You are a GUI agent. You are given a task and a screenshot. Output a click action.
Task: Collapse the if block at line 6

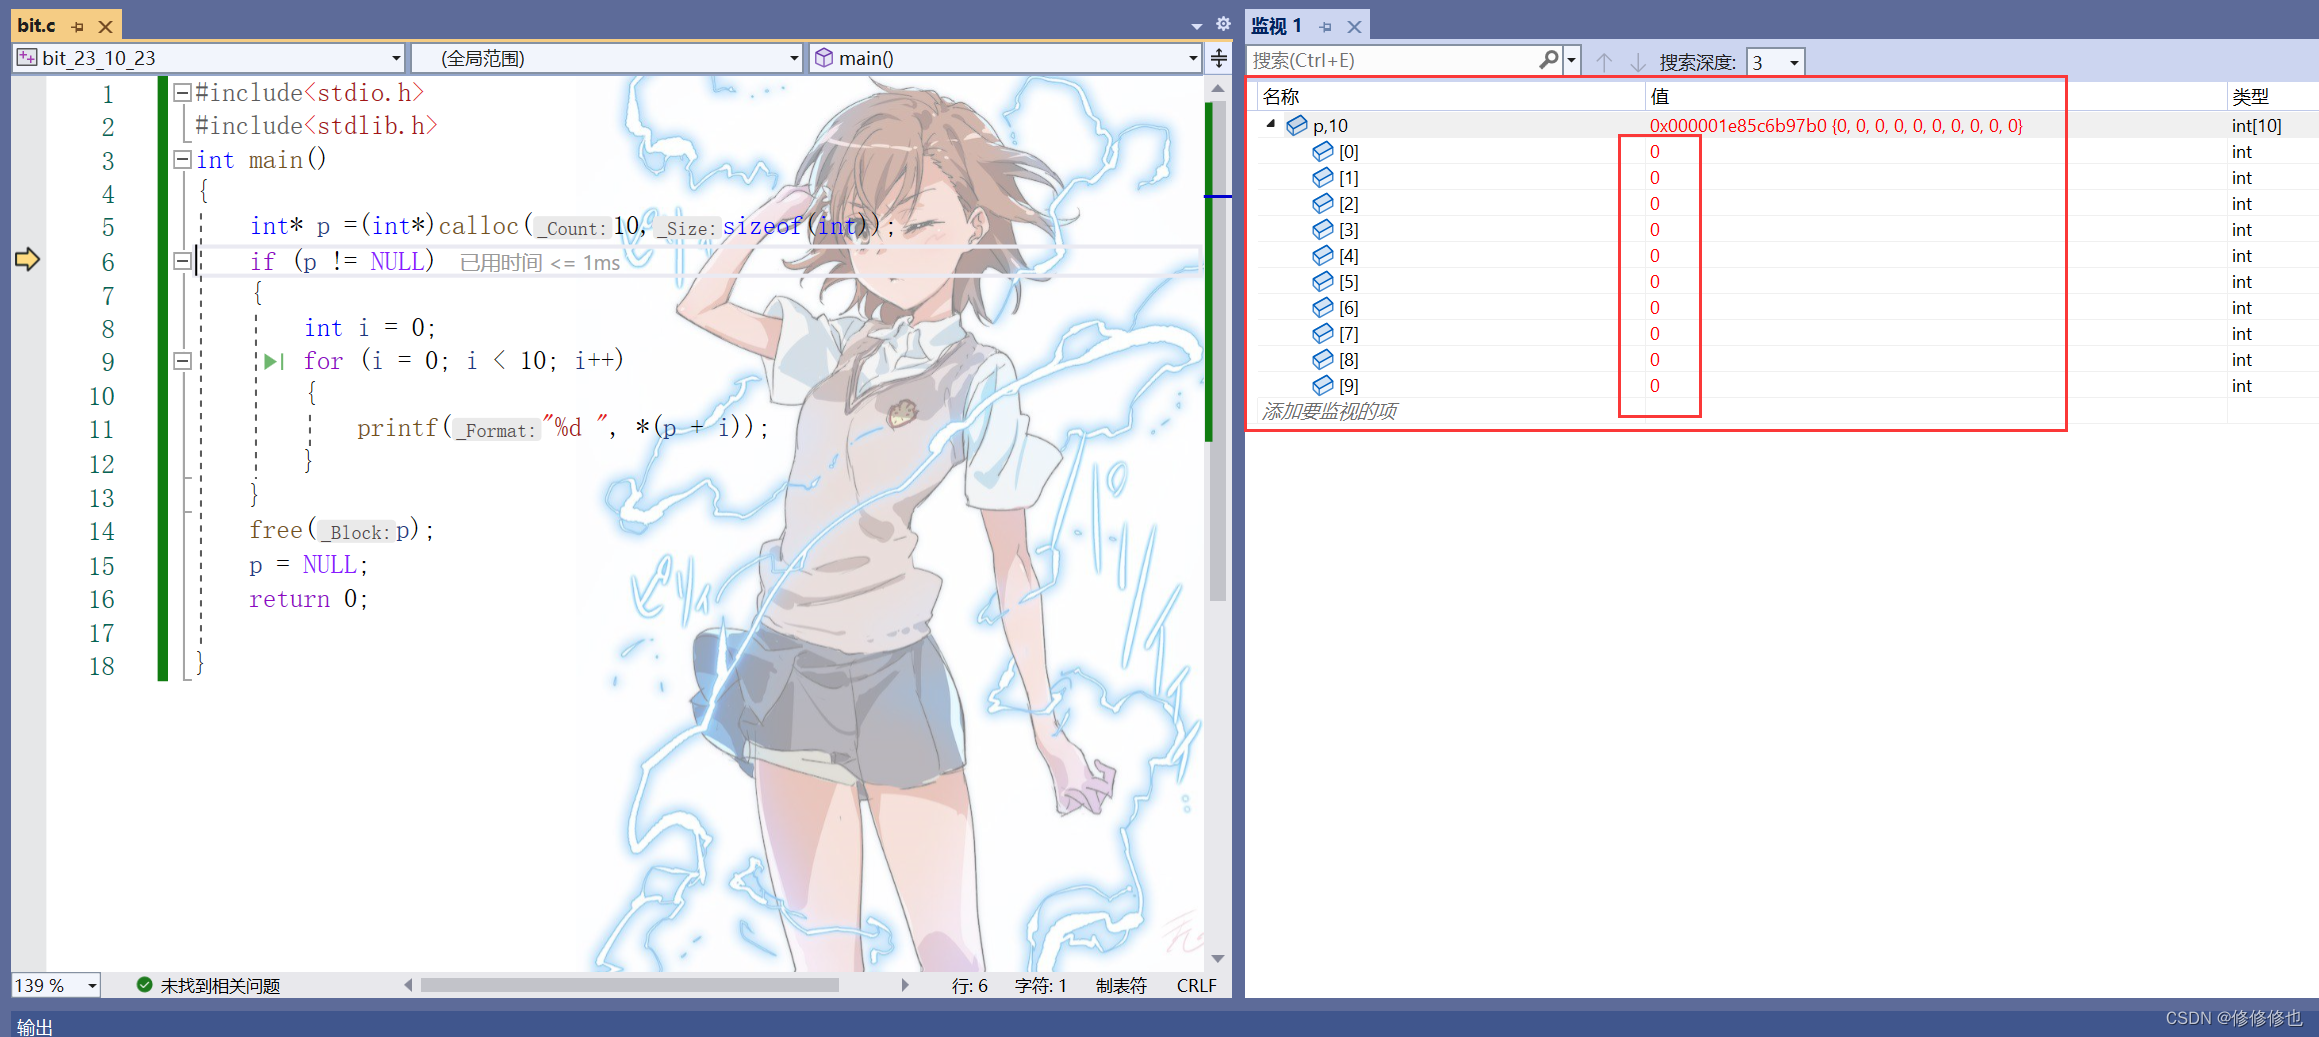point(182,261)
